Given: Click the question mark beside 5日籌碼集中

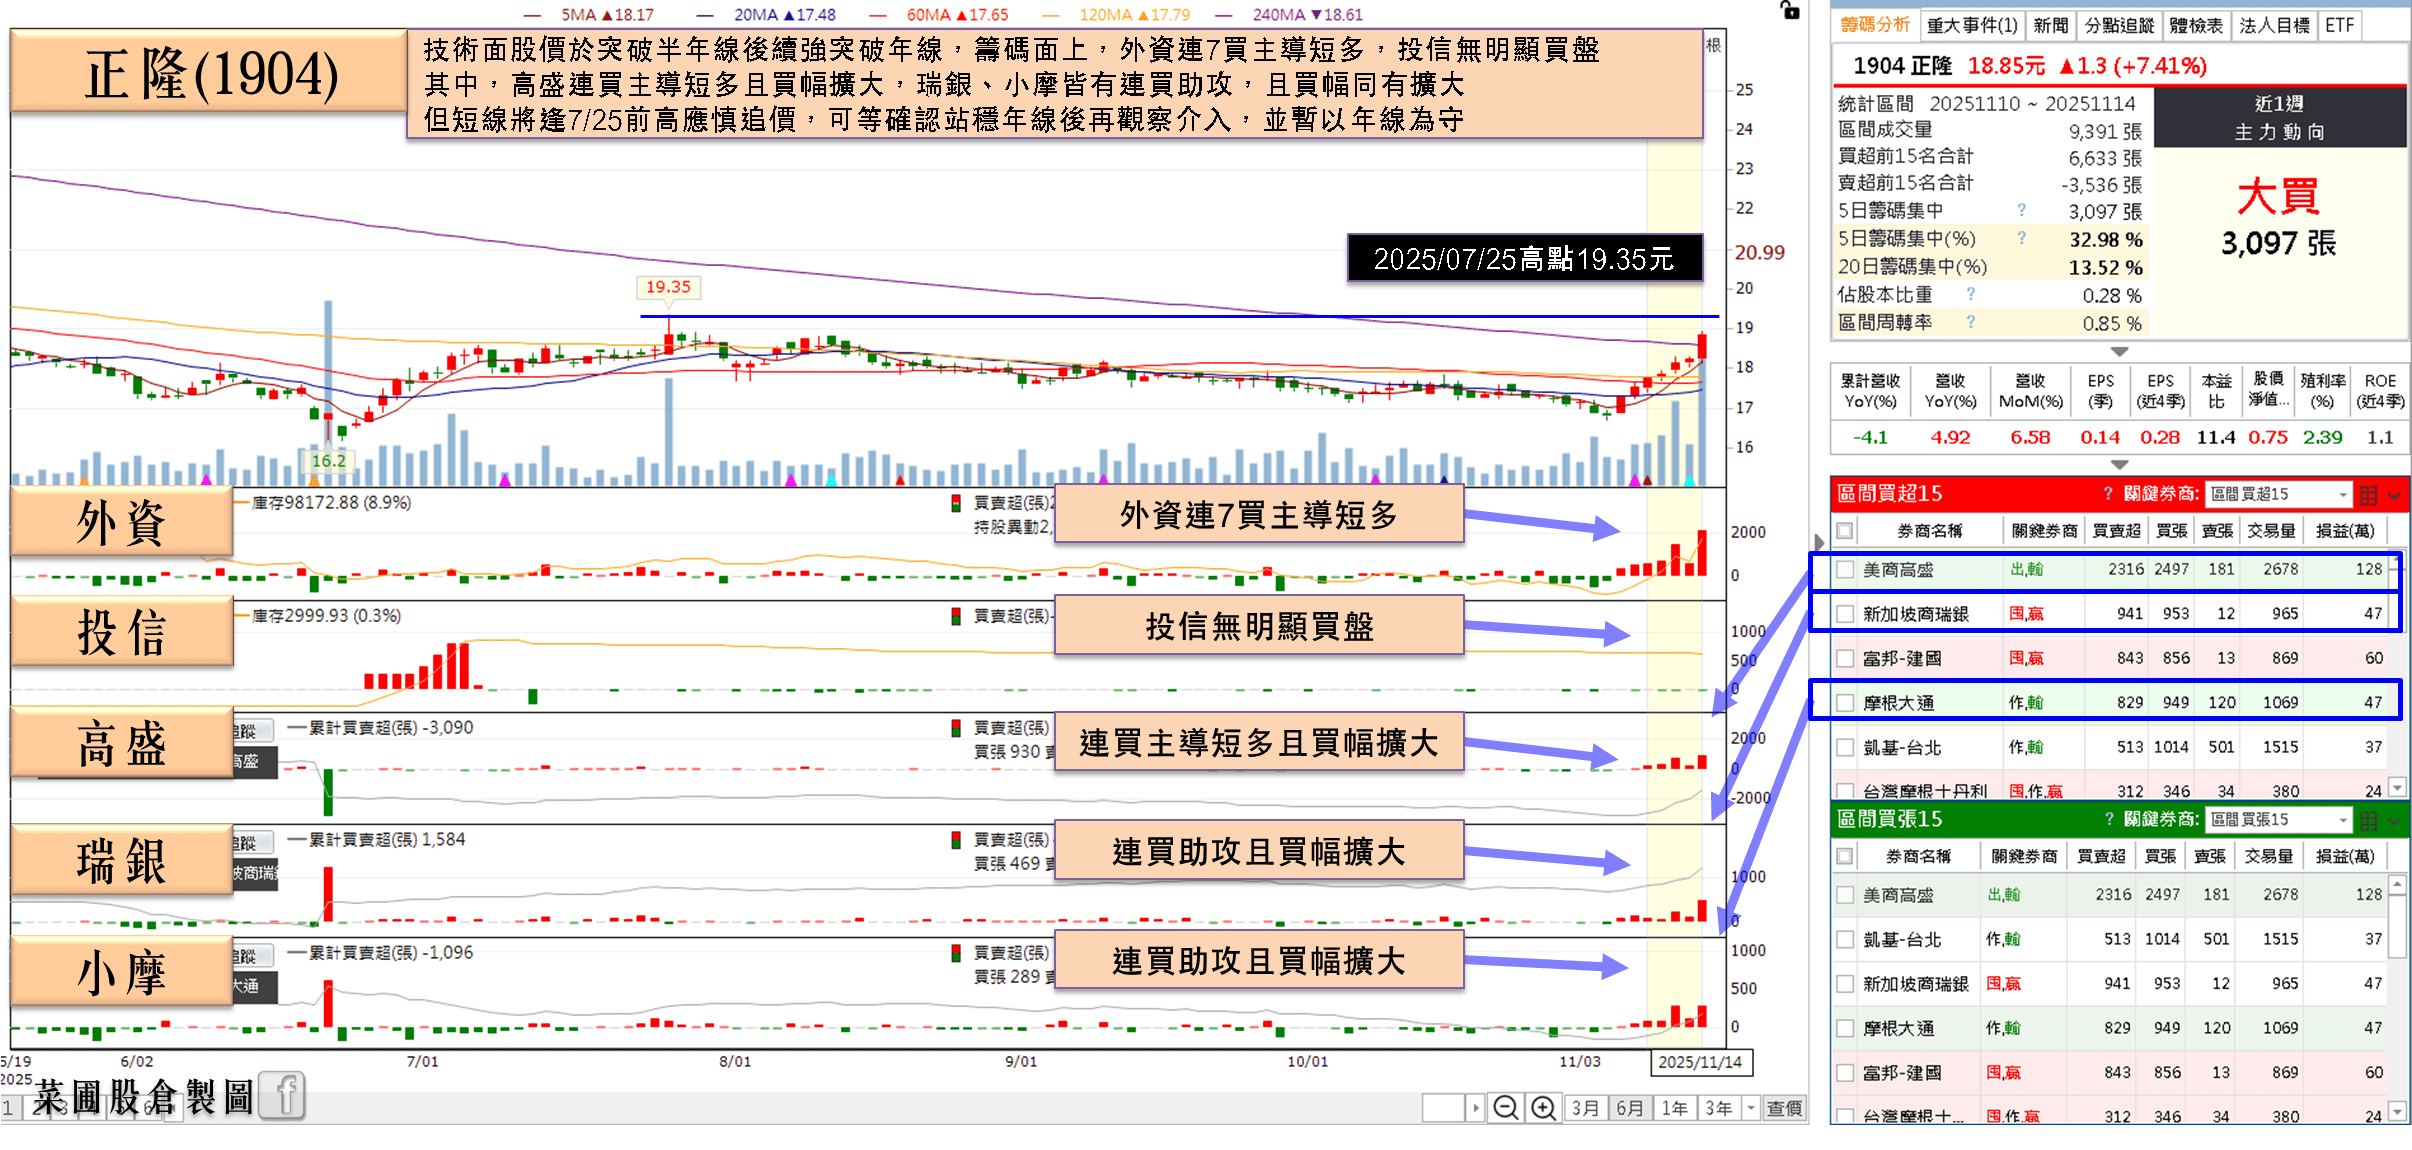Looking at the screenshot, I should coord(2020,210).
